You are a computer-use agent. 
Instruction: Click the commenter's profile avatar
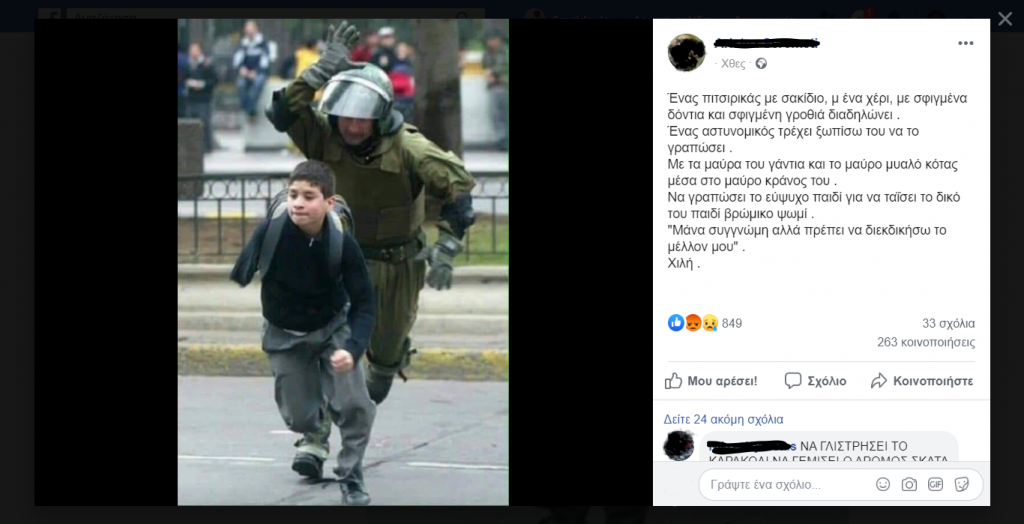tap(679, 446)
